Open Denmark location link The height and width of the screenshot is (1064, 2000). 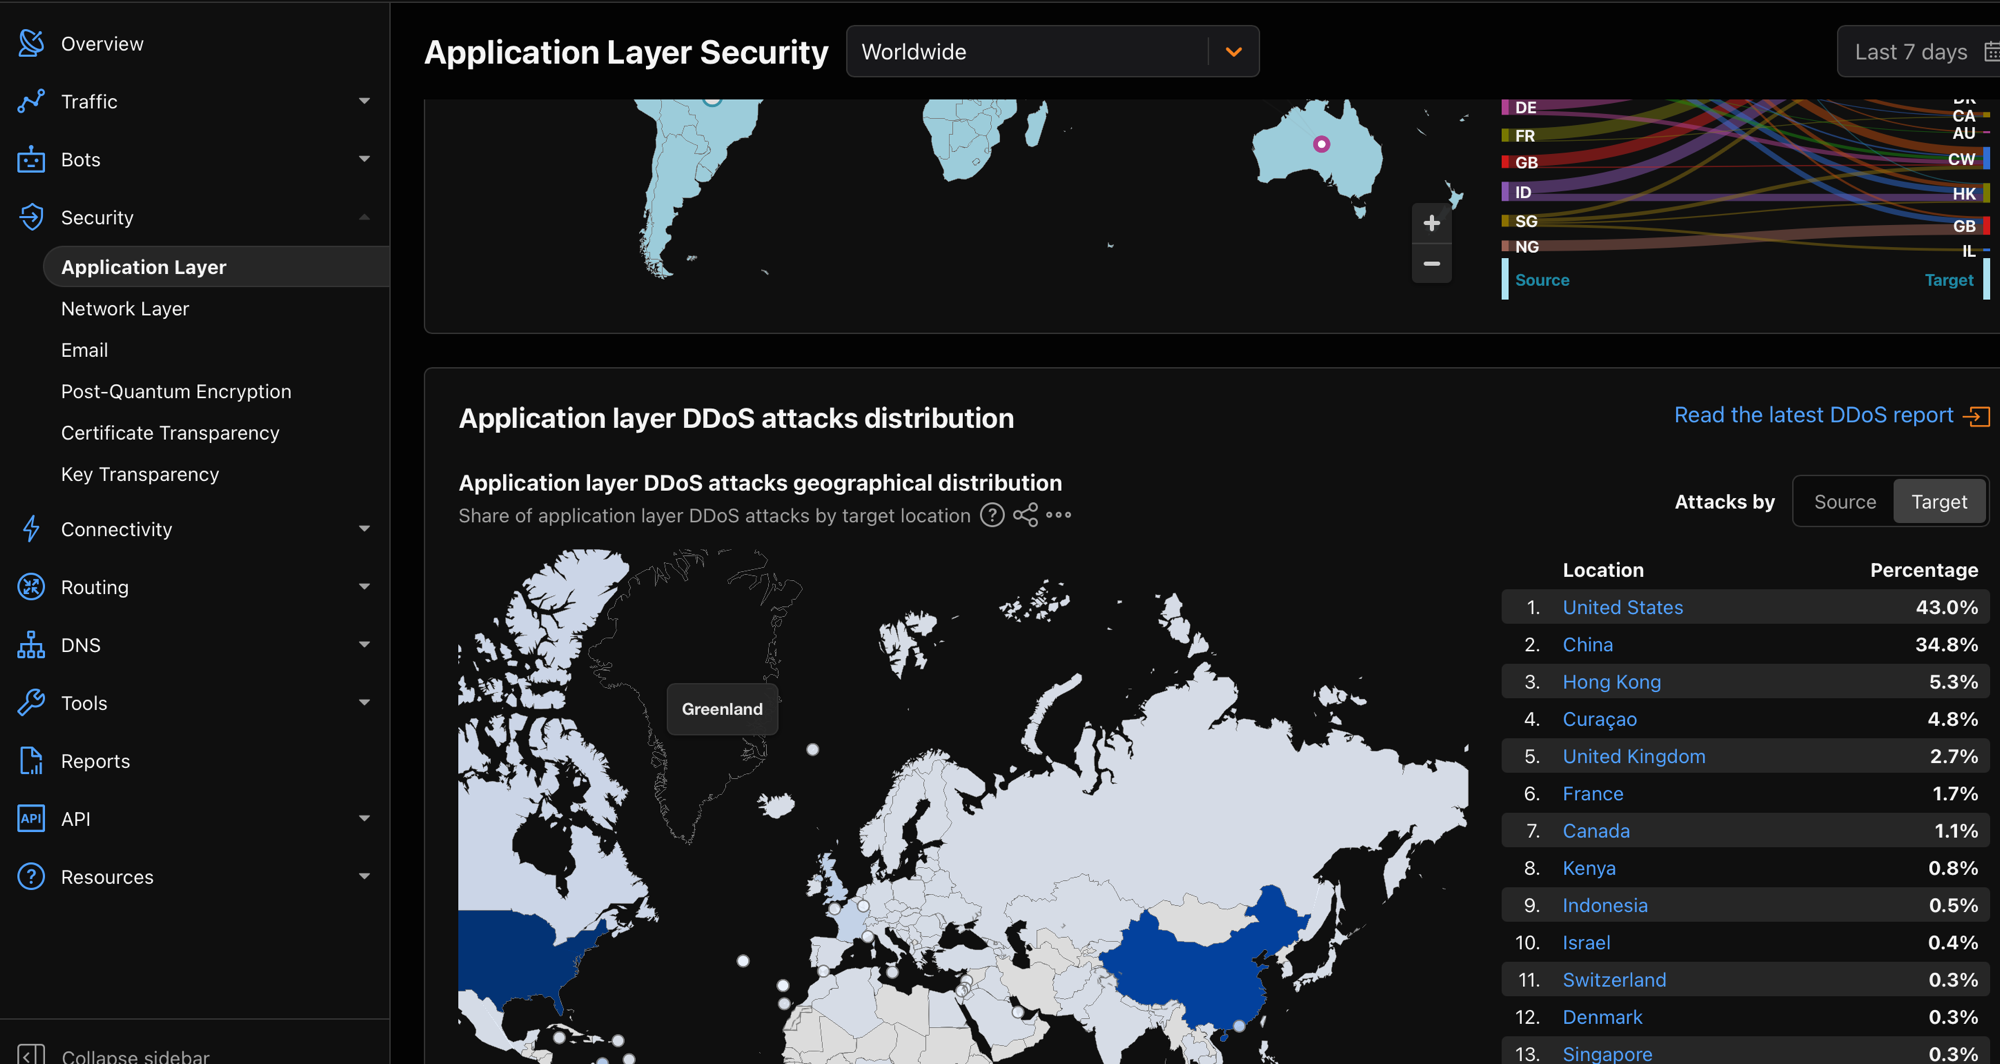point(1602,1017)
